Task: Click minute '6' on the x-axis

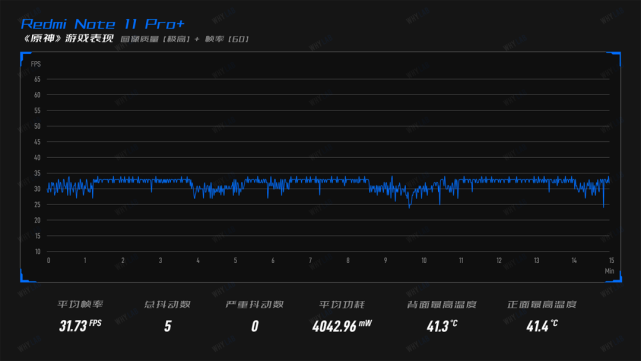Action: pos(273,260)
